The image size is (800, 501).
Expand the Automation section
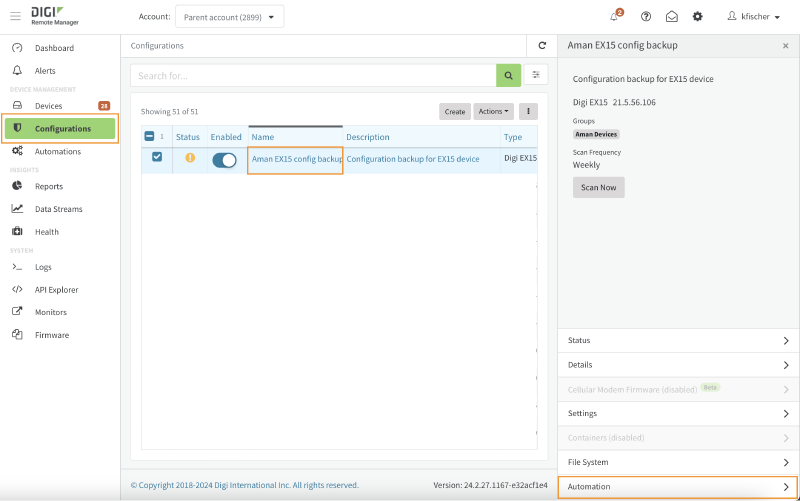pyautogui.click(x=678, y=487)
